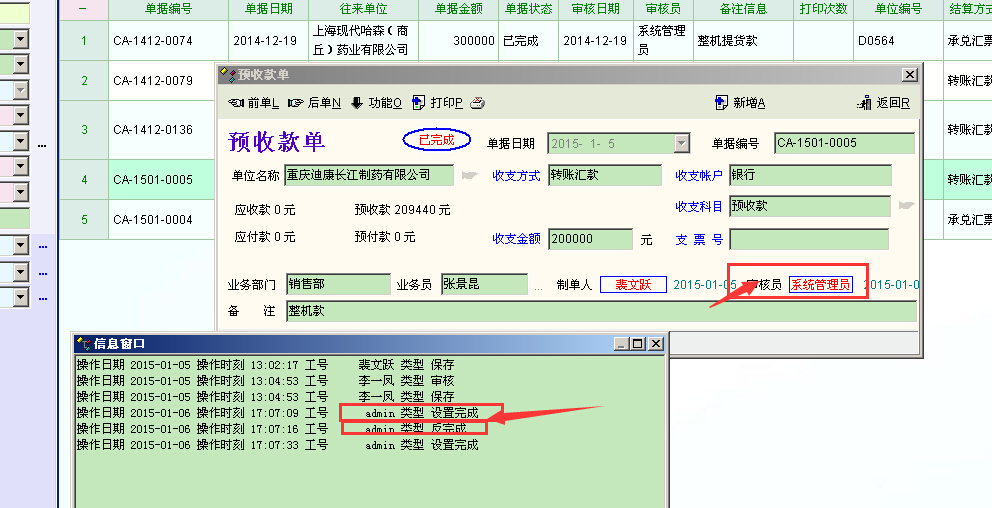Click the 收支方式 blue label link
Image resolution: width=992 pixels, height=508 pixels.
pyautogui.click(x=517, y=176)
